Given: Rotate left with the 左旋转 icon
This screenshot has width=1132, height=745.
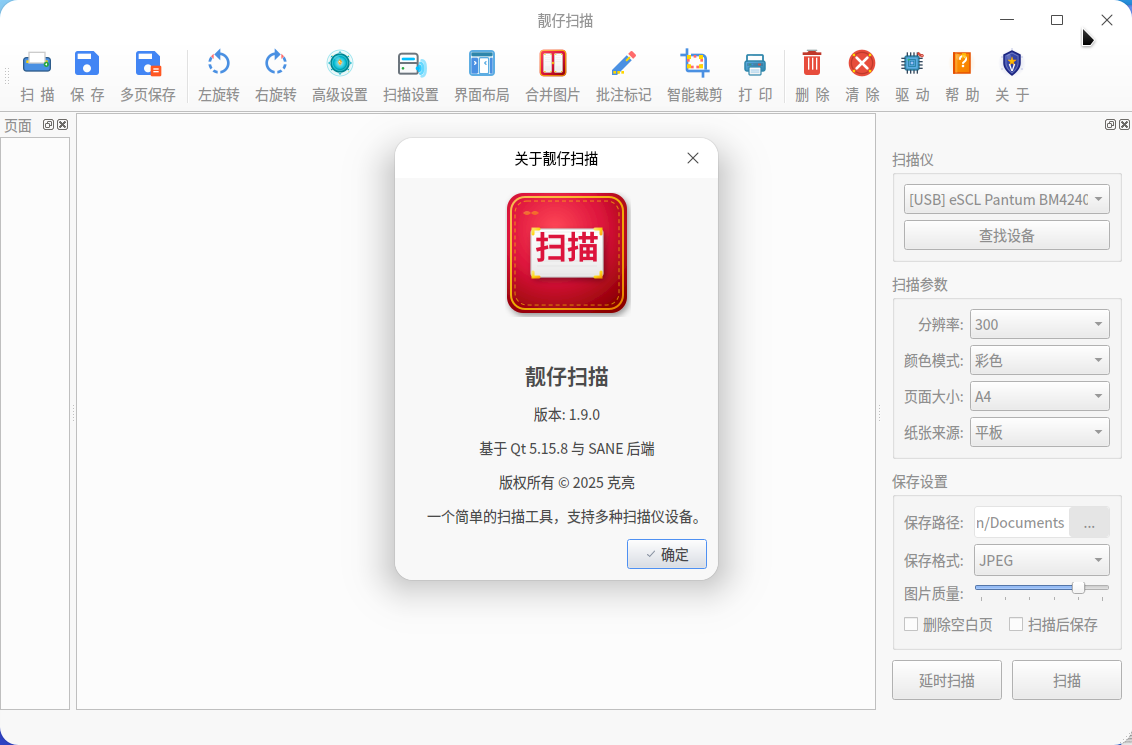Looking at the screenshot, I should point(218,63).
